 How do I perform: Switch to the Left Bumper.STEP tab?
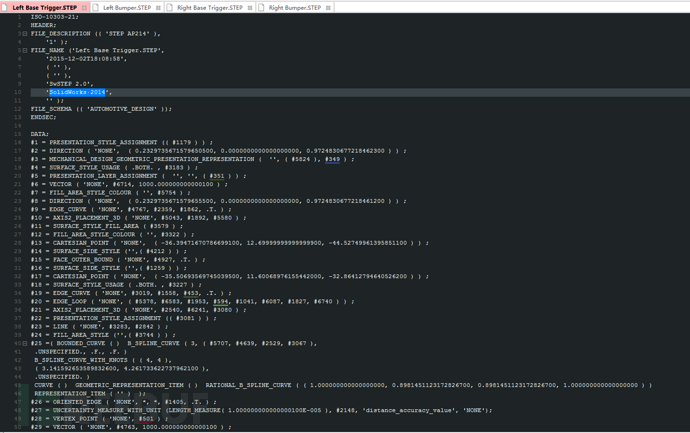pos(127,7)
